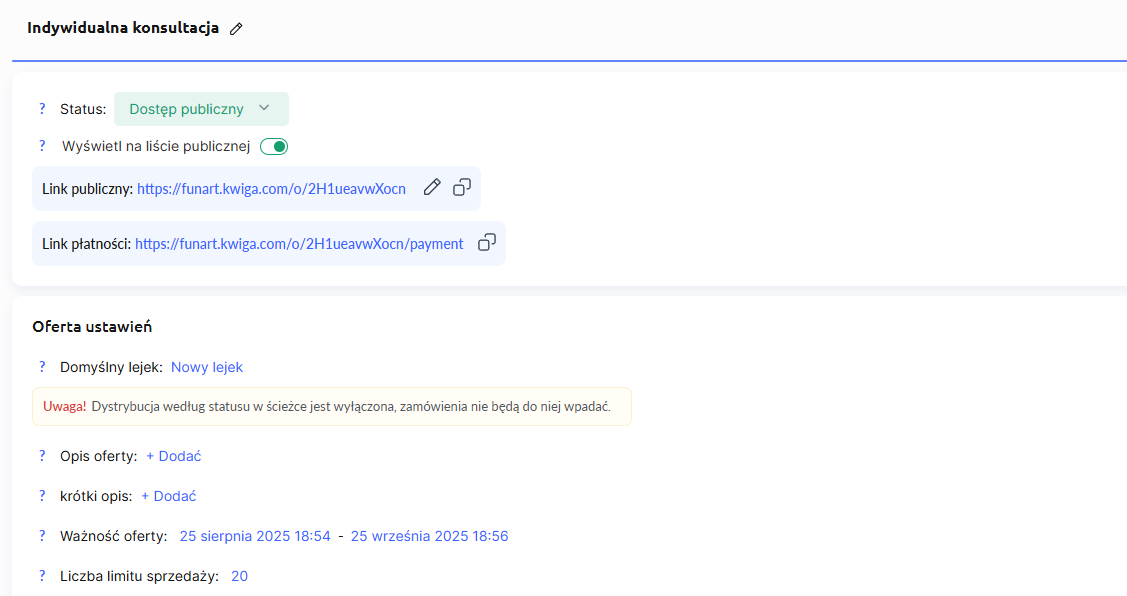Open the 'Dostęp publiczny' status dropdown

click(x=201, y=109)
